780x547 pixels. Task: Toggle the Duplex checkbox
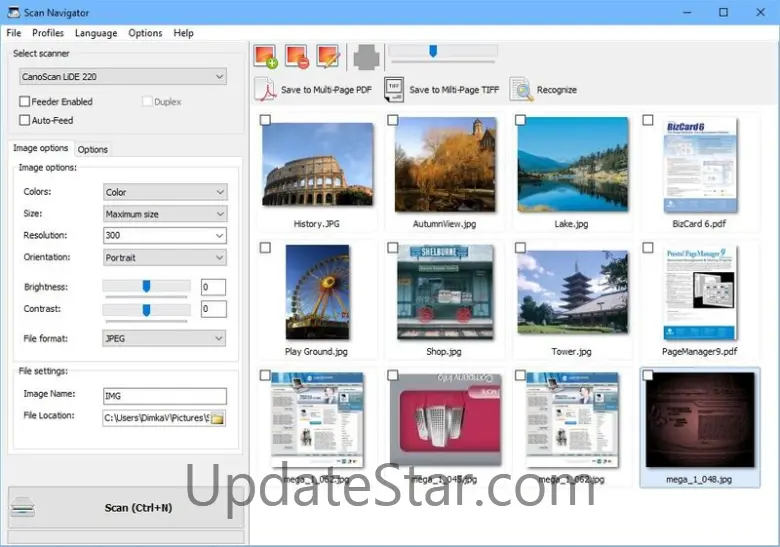(147, 101)
